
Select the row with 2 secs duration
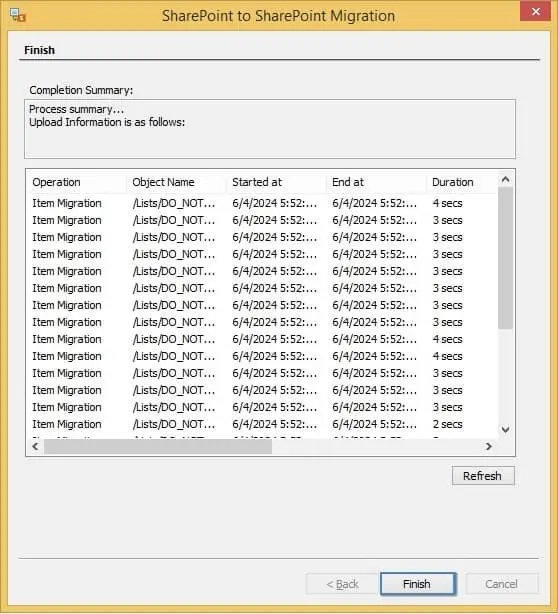(263, 424)
